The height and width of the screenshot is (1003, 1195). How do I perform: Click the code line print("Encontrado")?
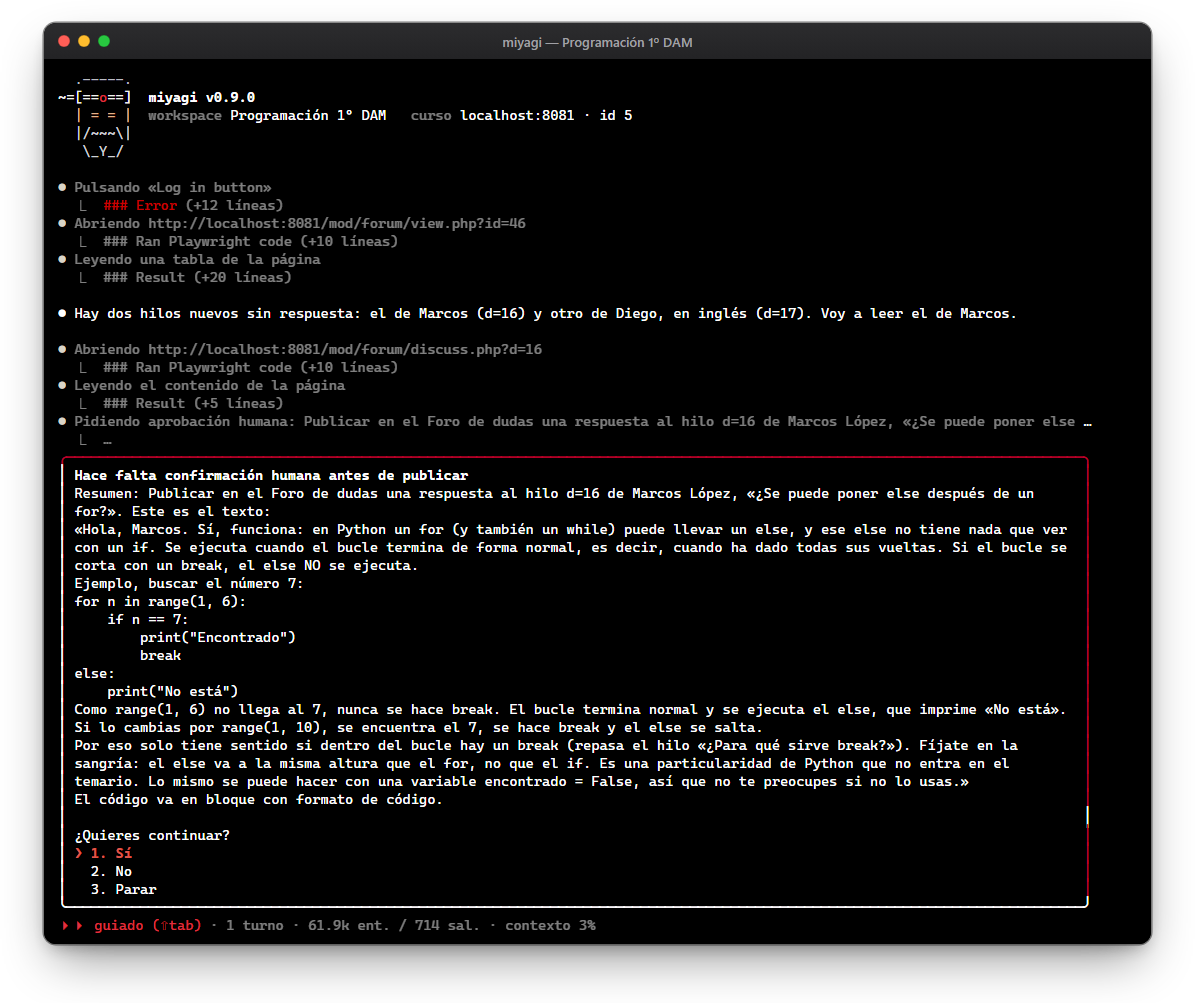[x=218, y=637]
